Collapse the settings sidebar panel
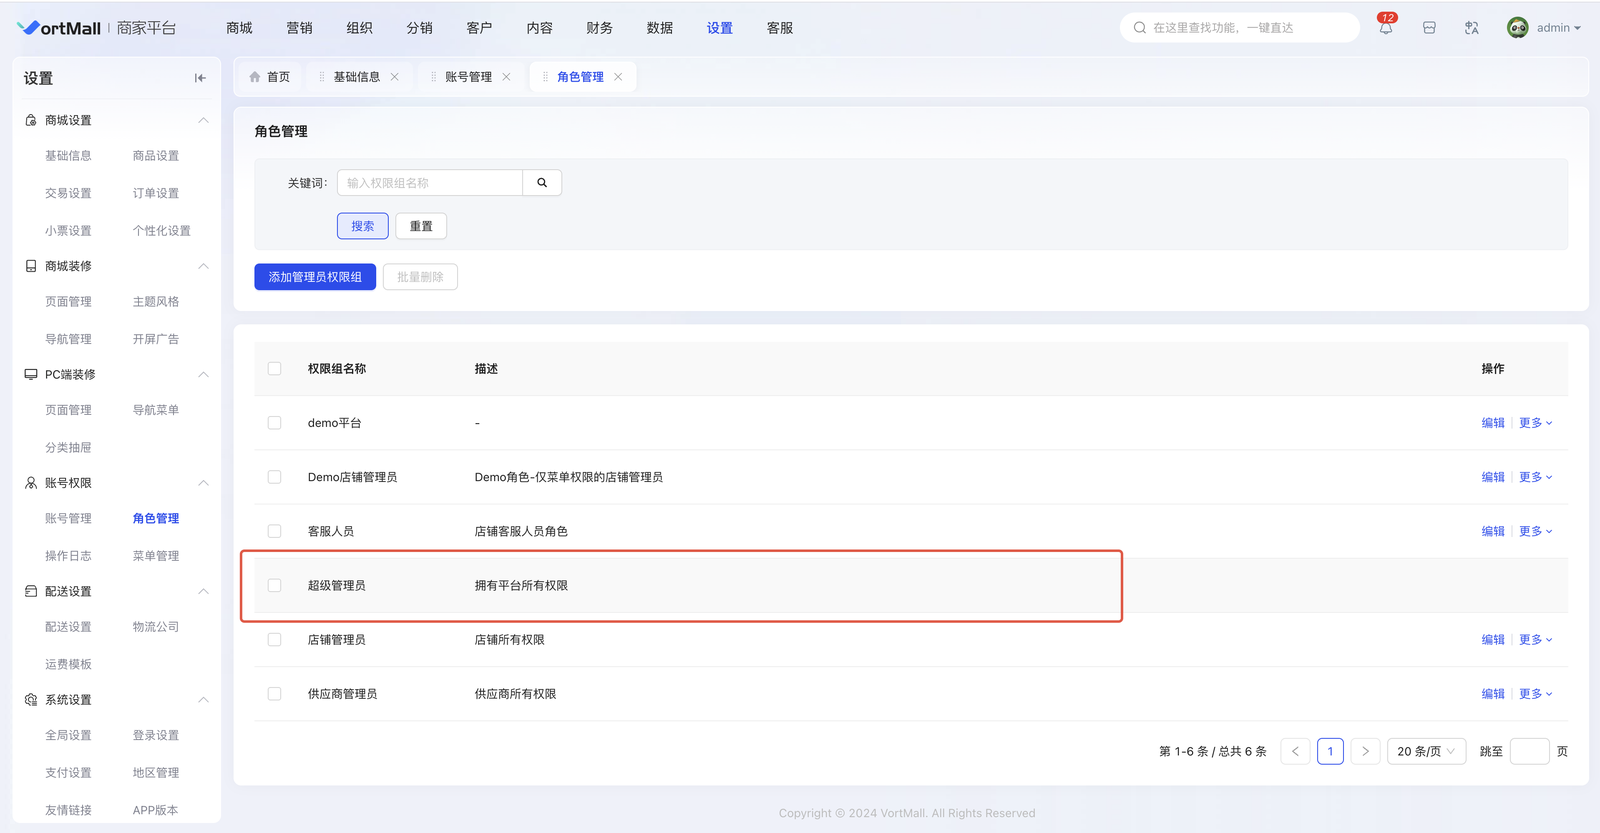The height and width of the screenshot is (833, 1600). [200, 78]
